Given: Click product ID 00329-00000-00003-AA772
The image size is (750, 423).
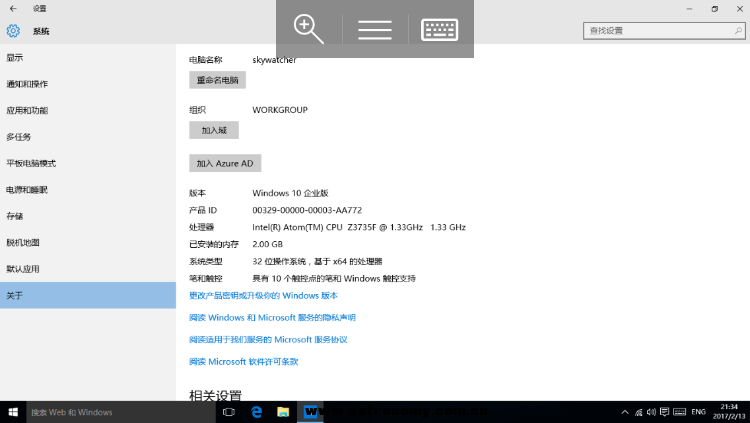Looking at the screenshot, I should (x=307, y=210).
